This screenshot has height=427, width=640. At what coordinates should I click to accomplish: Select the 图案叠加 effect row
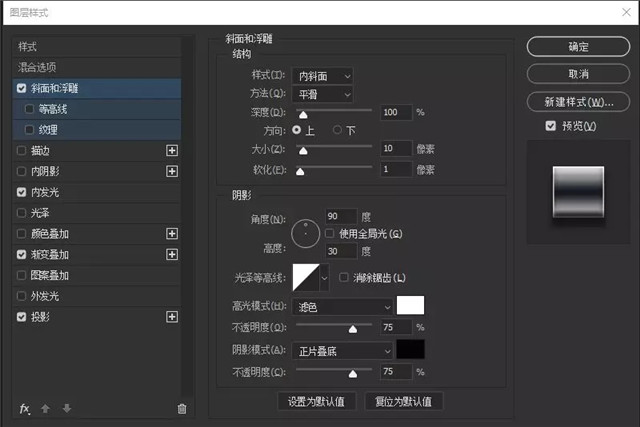click(x=97, y=275)
